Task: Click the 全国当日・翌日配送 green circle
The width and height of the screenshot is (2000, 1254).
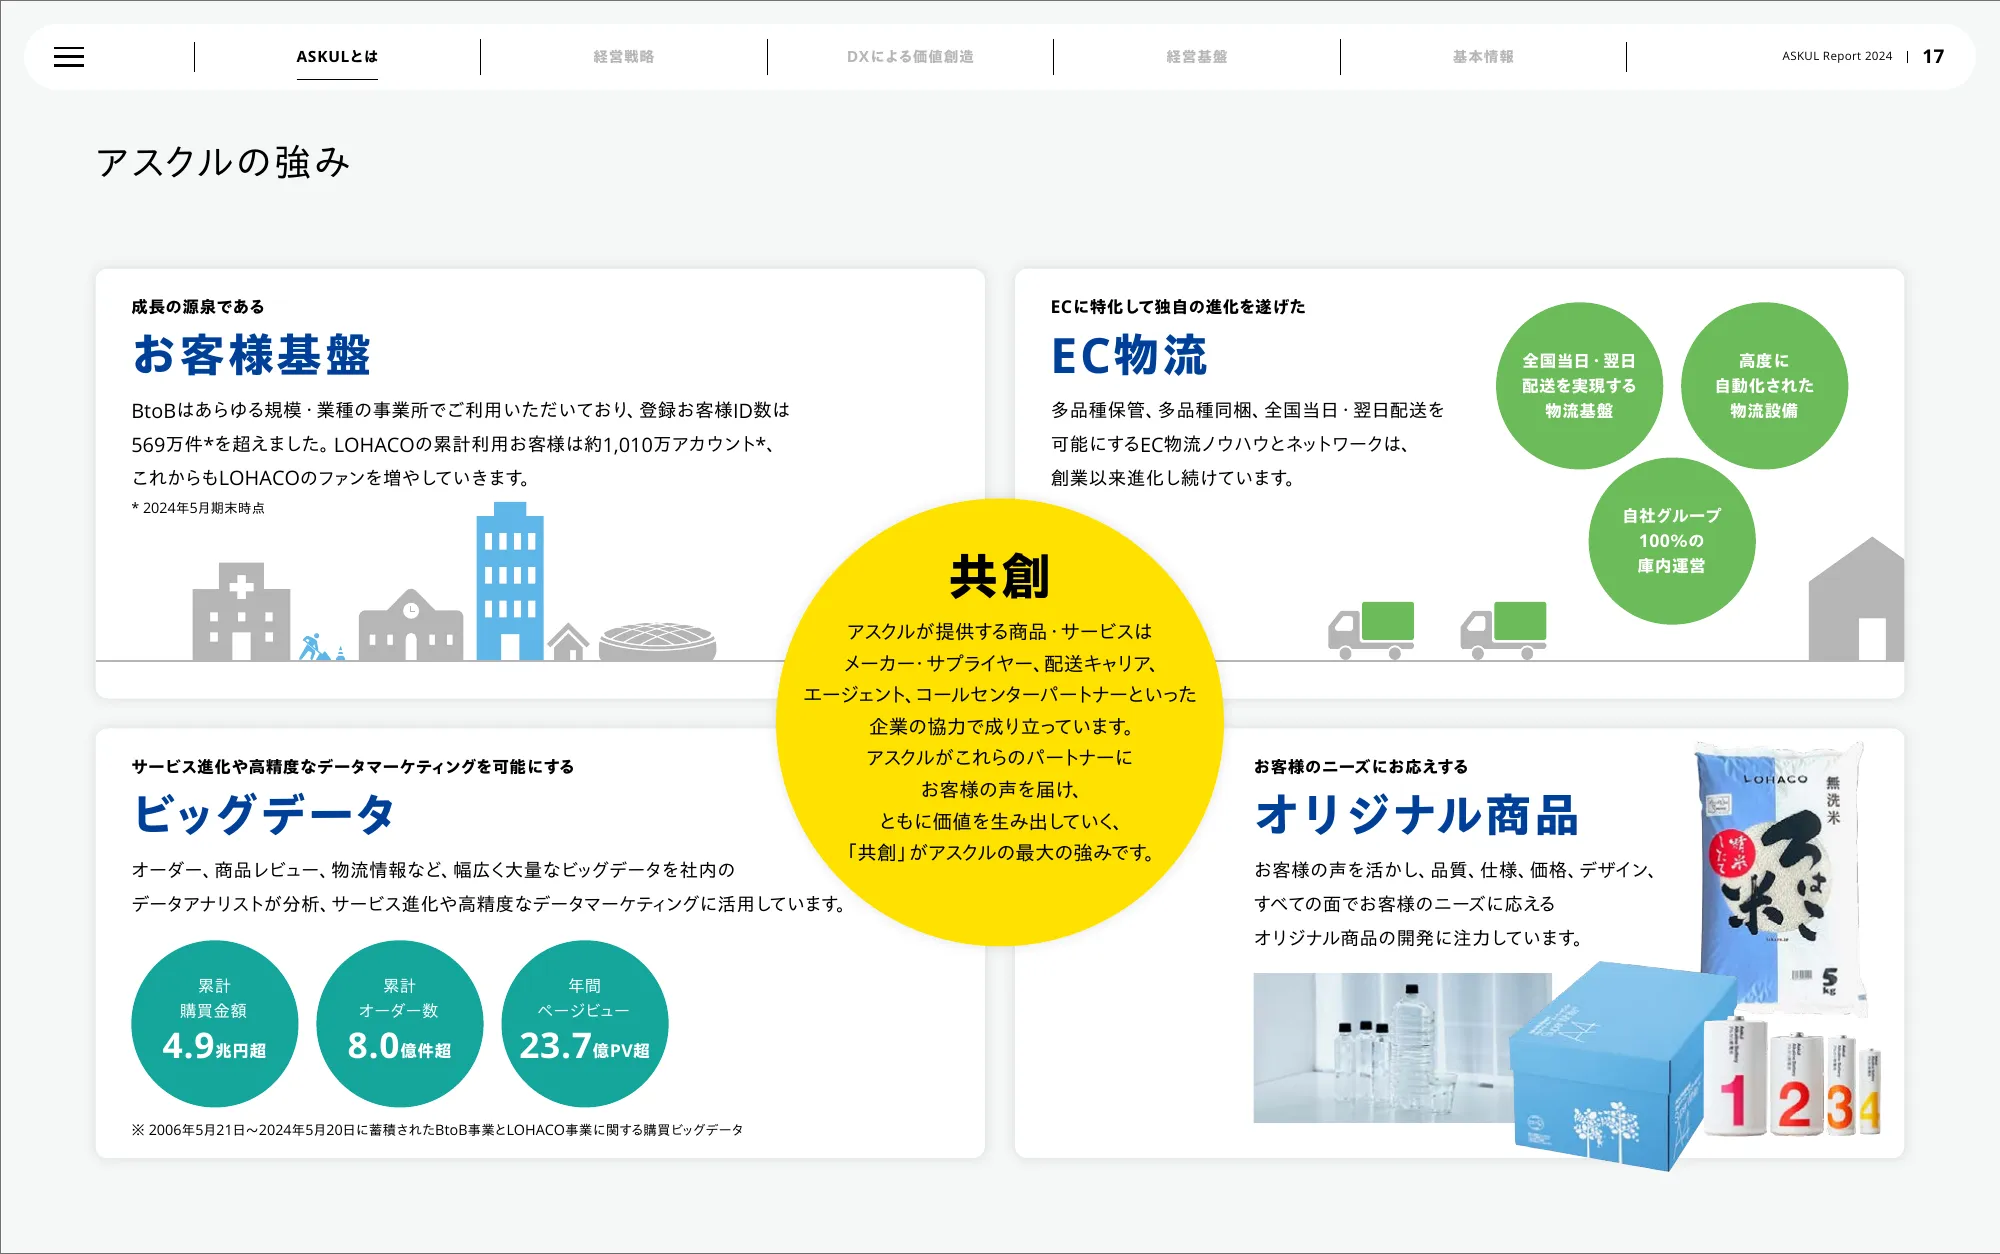Action: coord(1579,386)
